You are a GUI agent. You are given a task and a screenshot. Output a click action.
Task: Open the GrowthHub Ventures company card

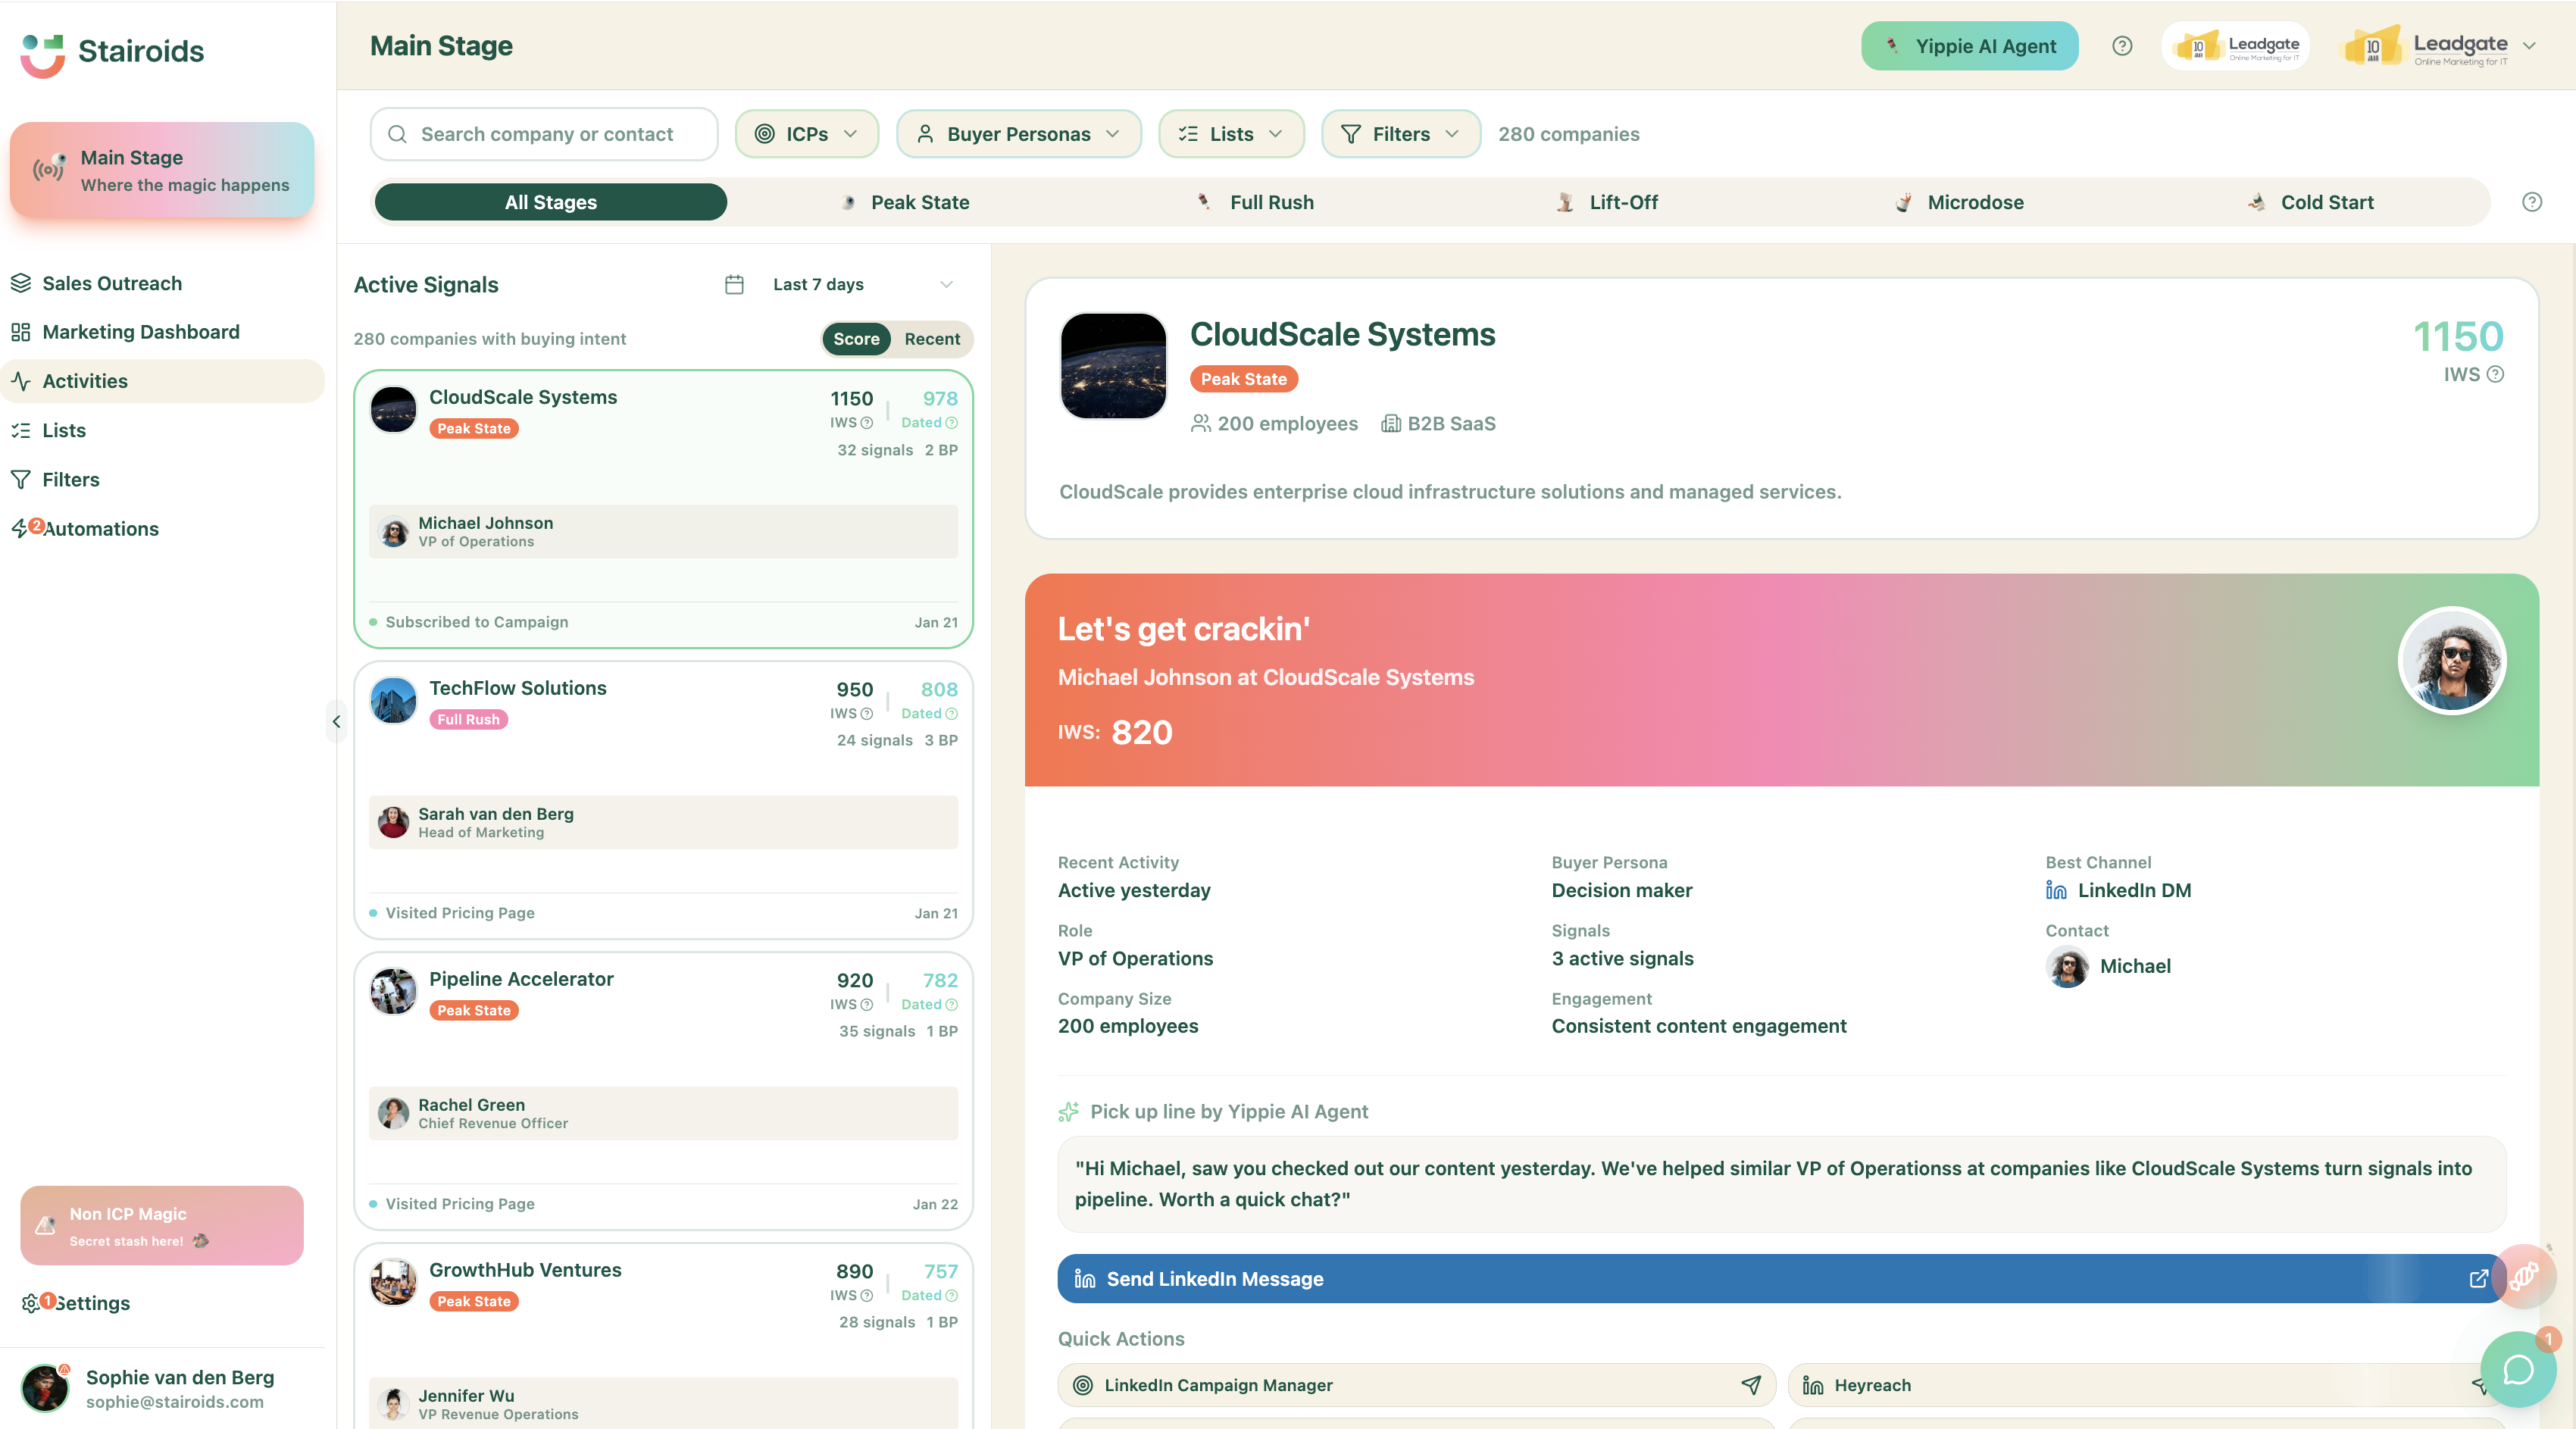click(x=663, y=1335)
